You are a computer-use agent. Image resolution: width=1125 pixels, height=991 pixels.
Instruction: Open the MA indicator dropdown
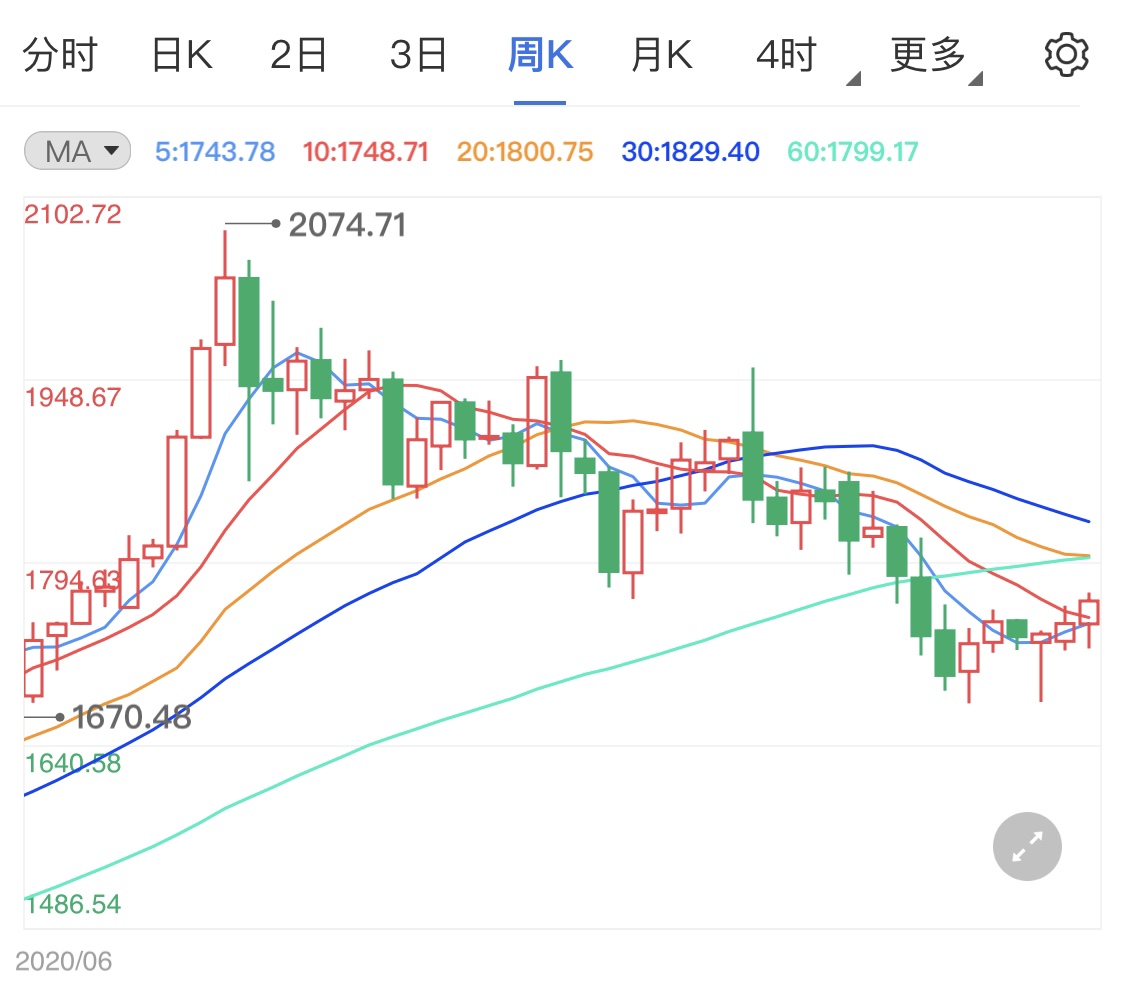point(76,152)
